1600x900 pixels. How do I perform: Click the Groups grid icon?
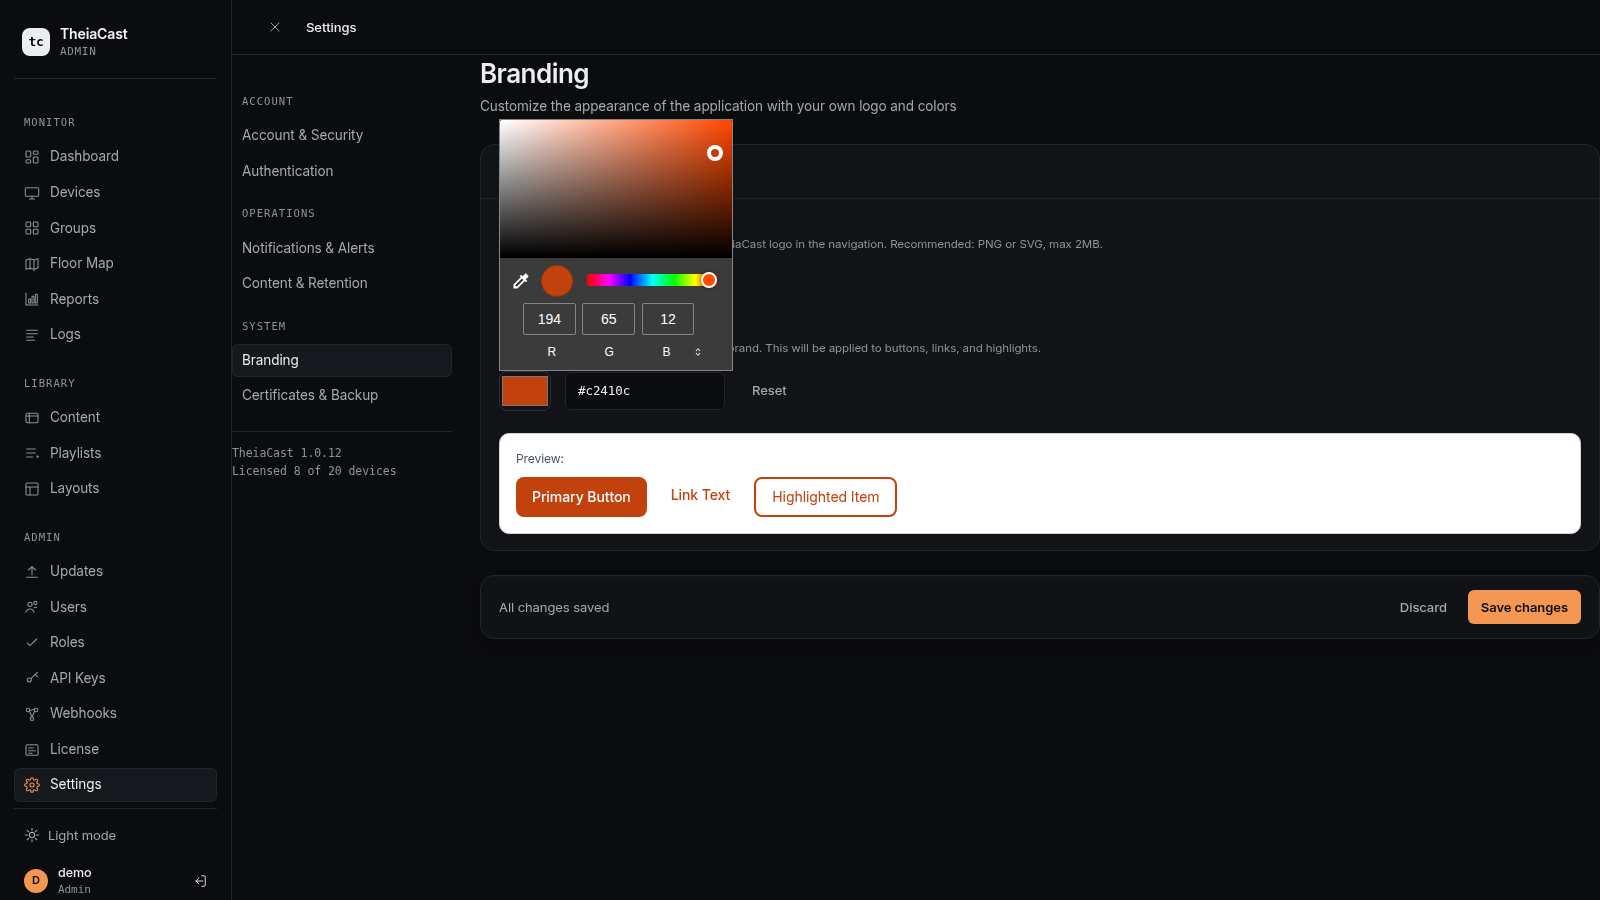[32, 228]
